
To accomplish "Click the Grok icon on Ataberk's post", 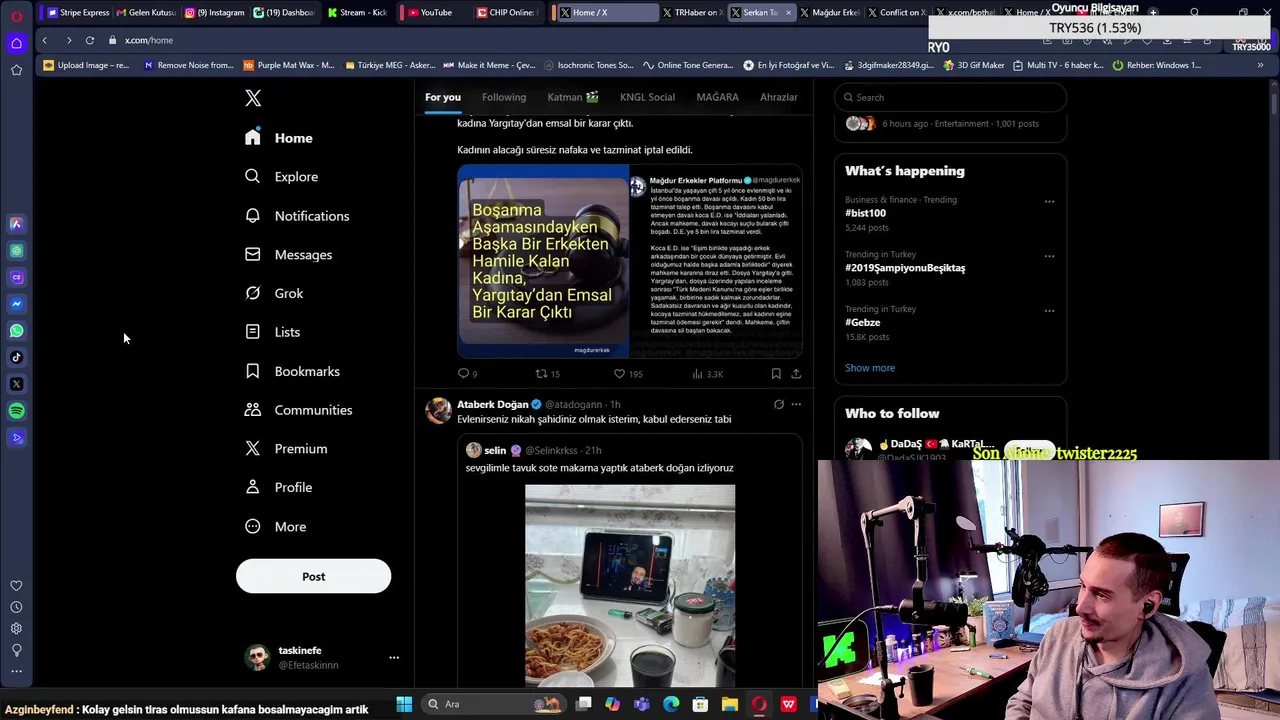I will click(778, 405).
